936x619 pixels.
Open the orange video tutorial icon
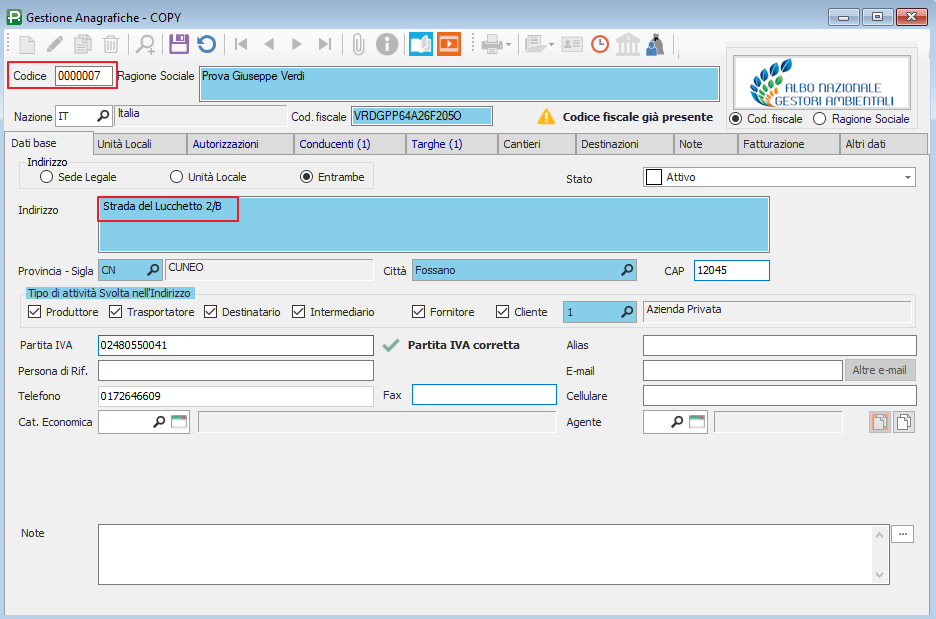tap(449, 44)
